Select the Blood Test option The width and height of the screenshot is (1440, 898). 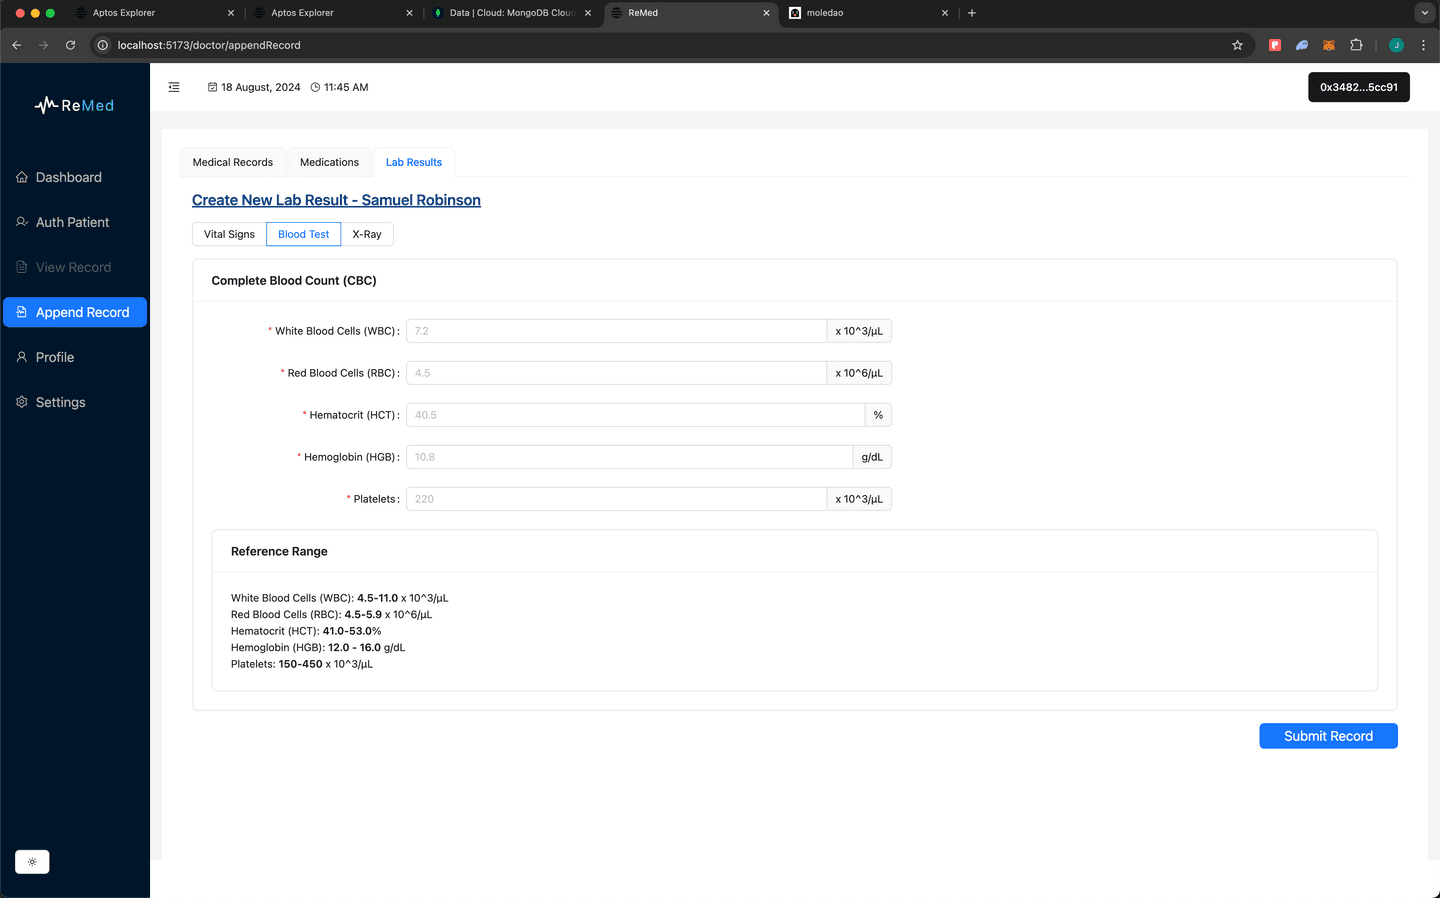[x=303, y=234]
